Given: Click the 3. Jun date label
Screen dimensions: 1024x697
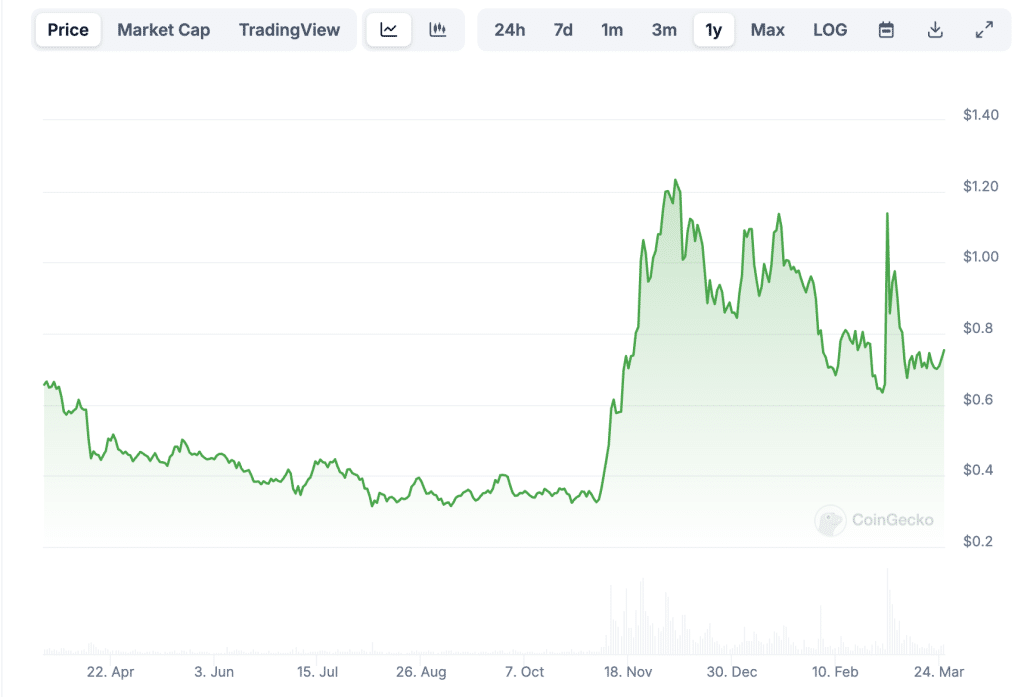Looking at the screenshot, I should 214,672.
